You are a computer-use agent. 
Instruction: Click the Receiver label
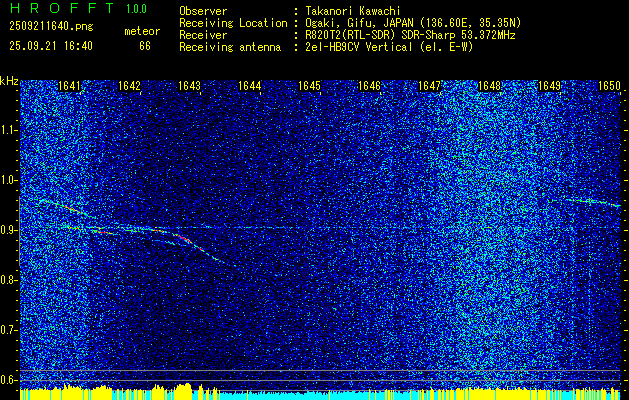[x=203, y=35]
